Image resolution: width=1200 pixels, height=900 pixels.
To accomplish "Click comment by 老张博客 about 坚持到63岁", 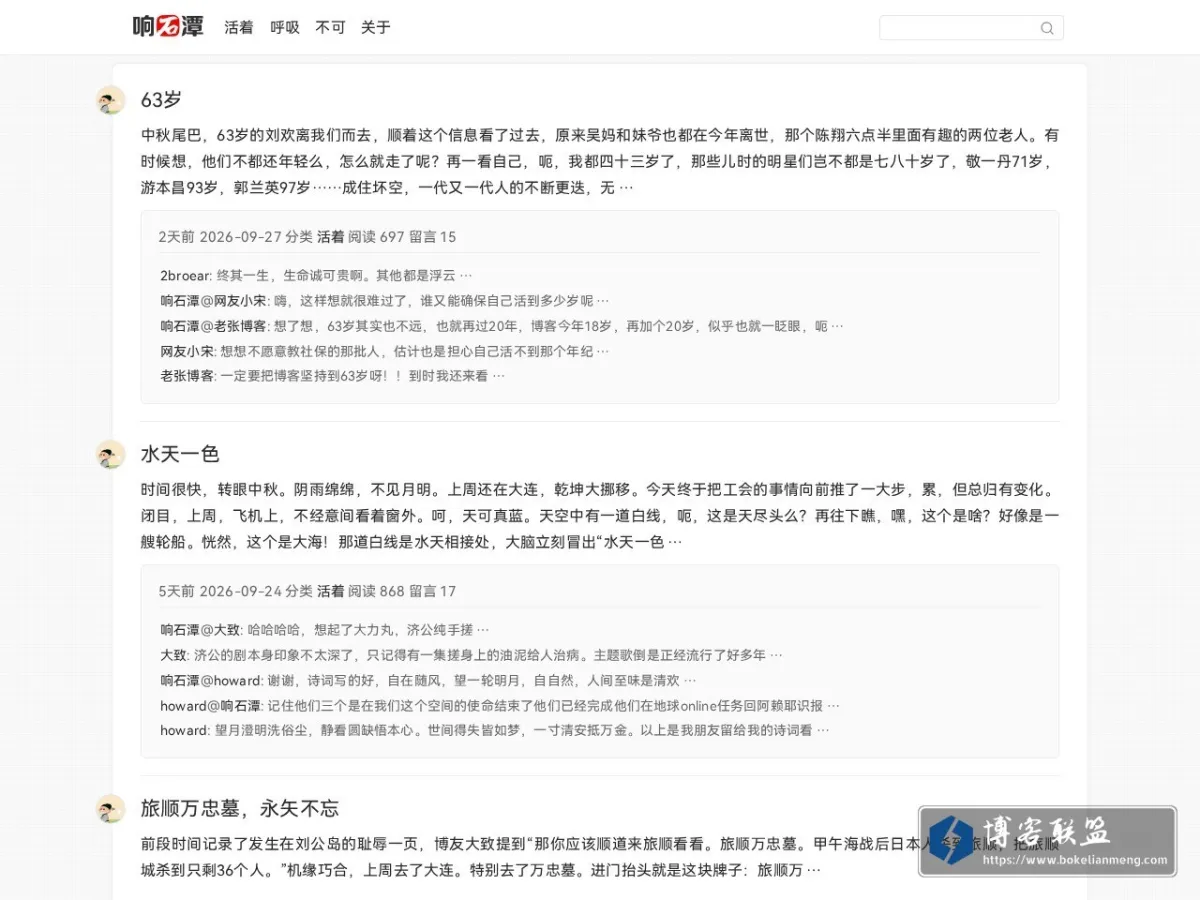I will pyautogui.click(x=333, y=376).
